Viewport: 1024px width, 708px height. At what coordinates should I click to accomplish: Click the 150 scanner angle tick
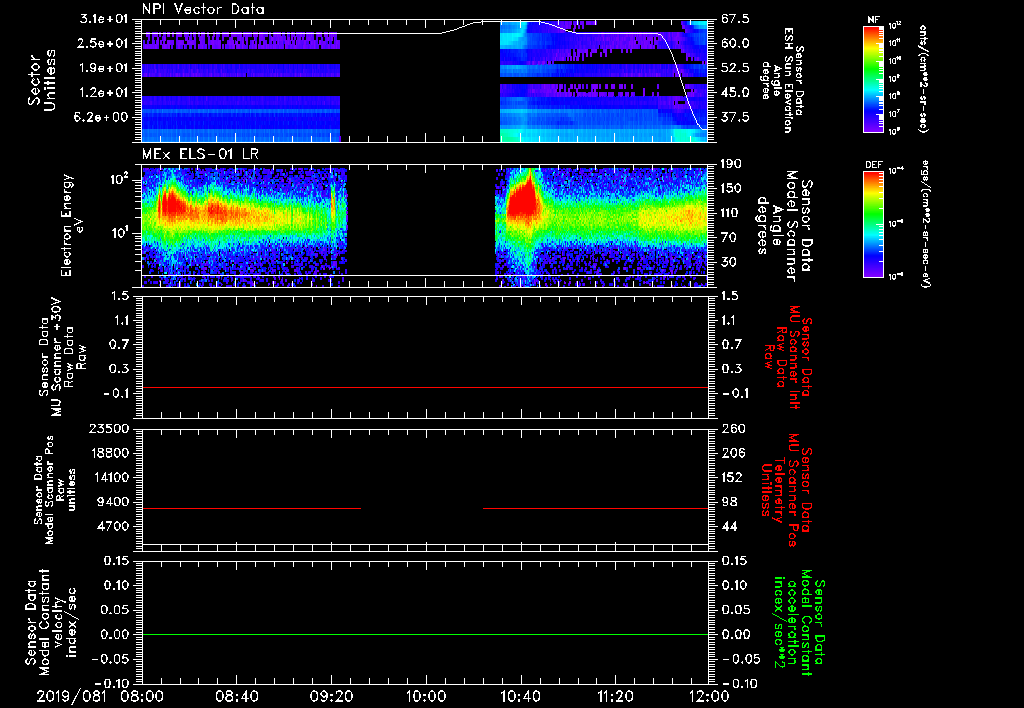click(x=731, y=188)
